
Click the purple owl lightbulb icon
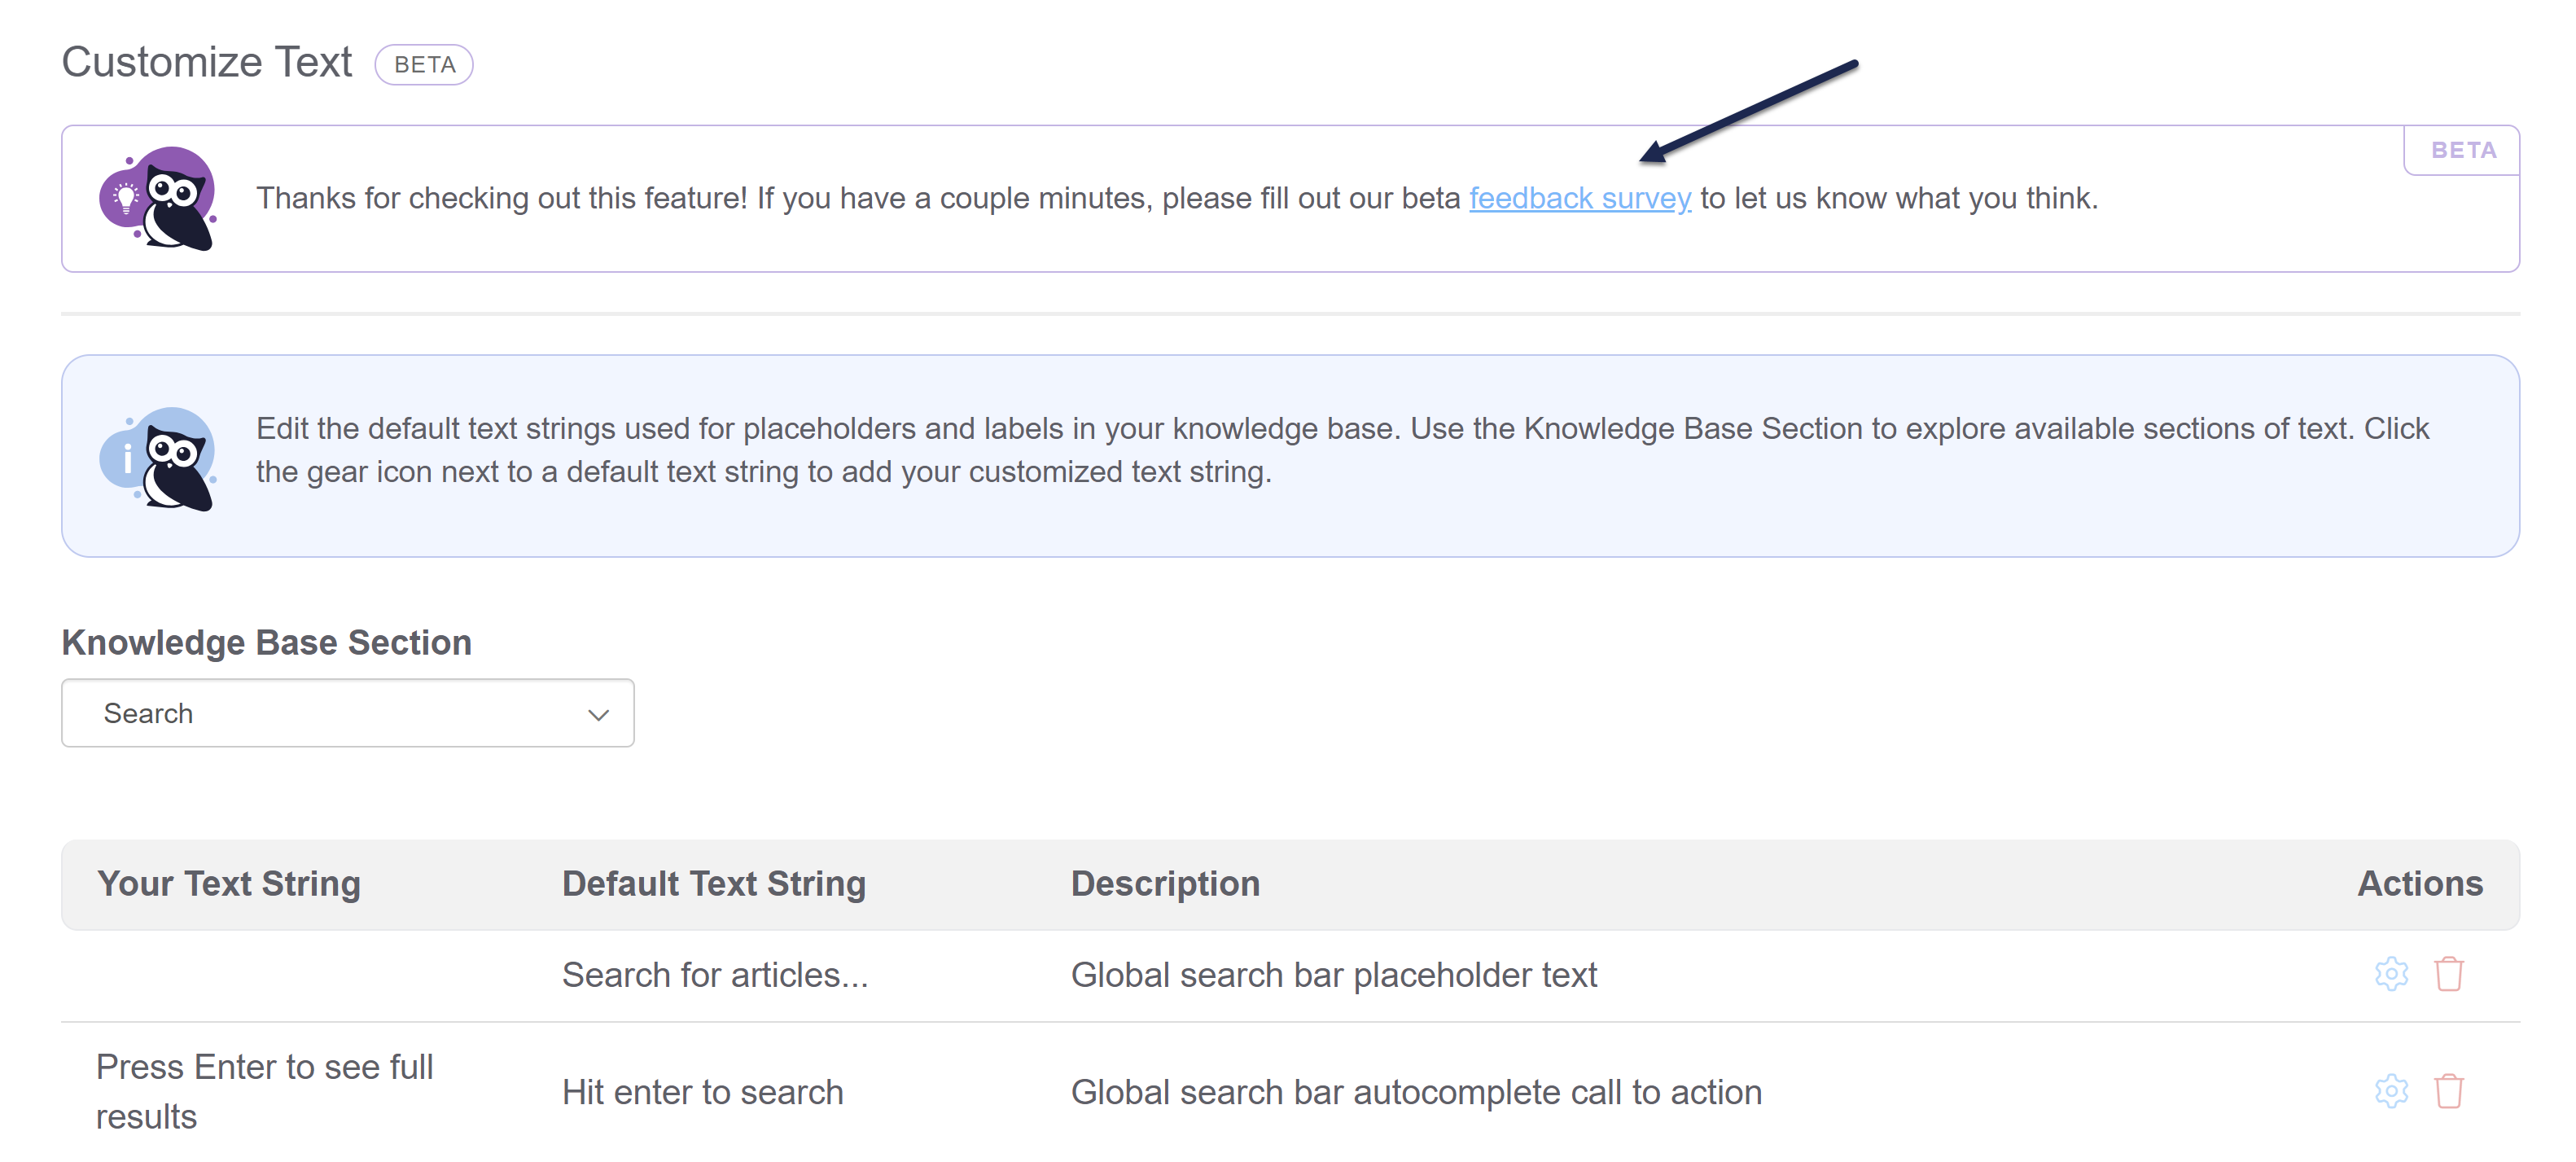(158, 198)
